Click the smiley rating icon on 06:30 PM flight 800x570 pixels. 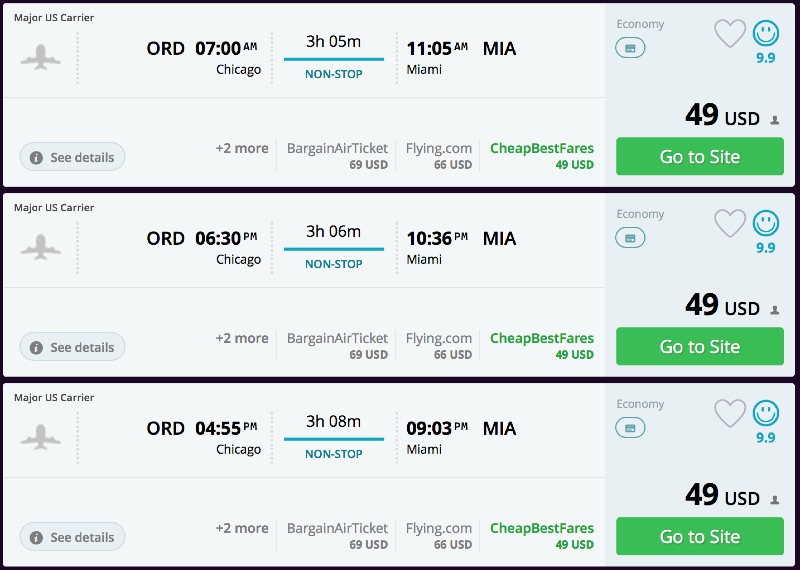tap(766, 224)
